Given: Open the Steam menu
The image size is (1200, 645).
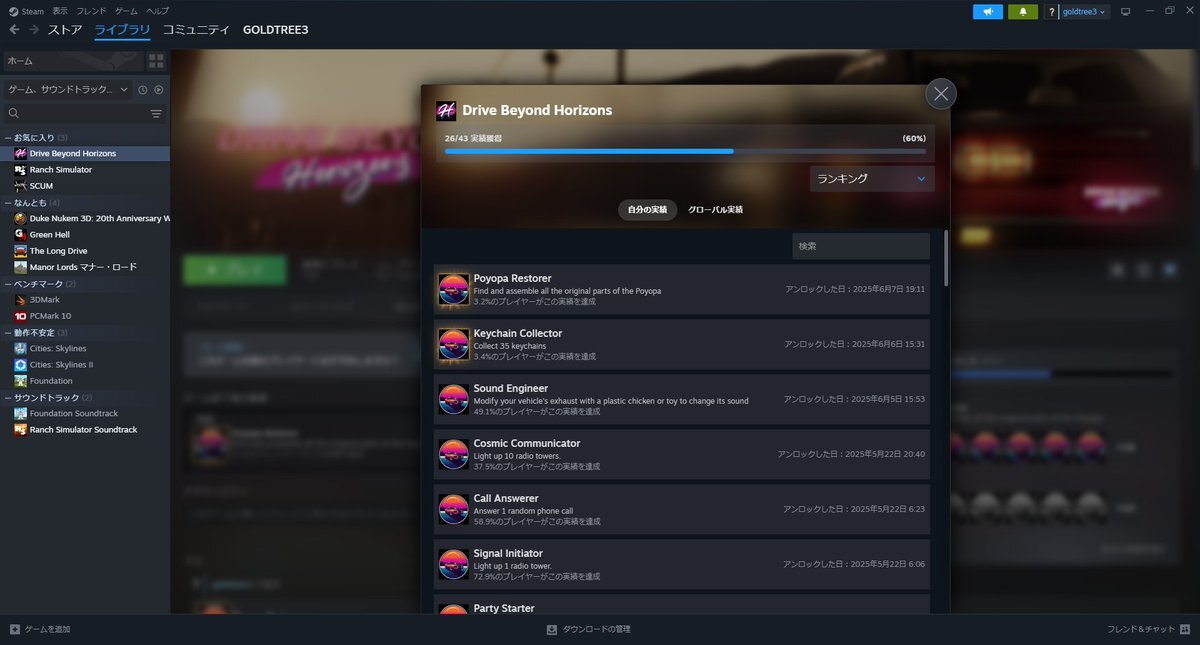Looking at the screenshot, I should point(26,11).
